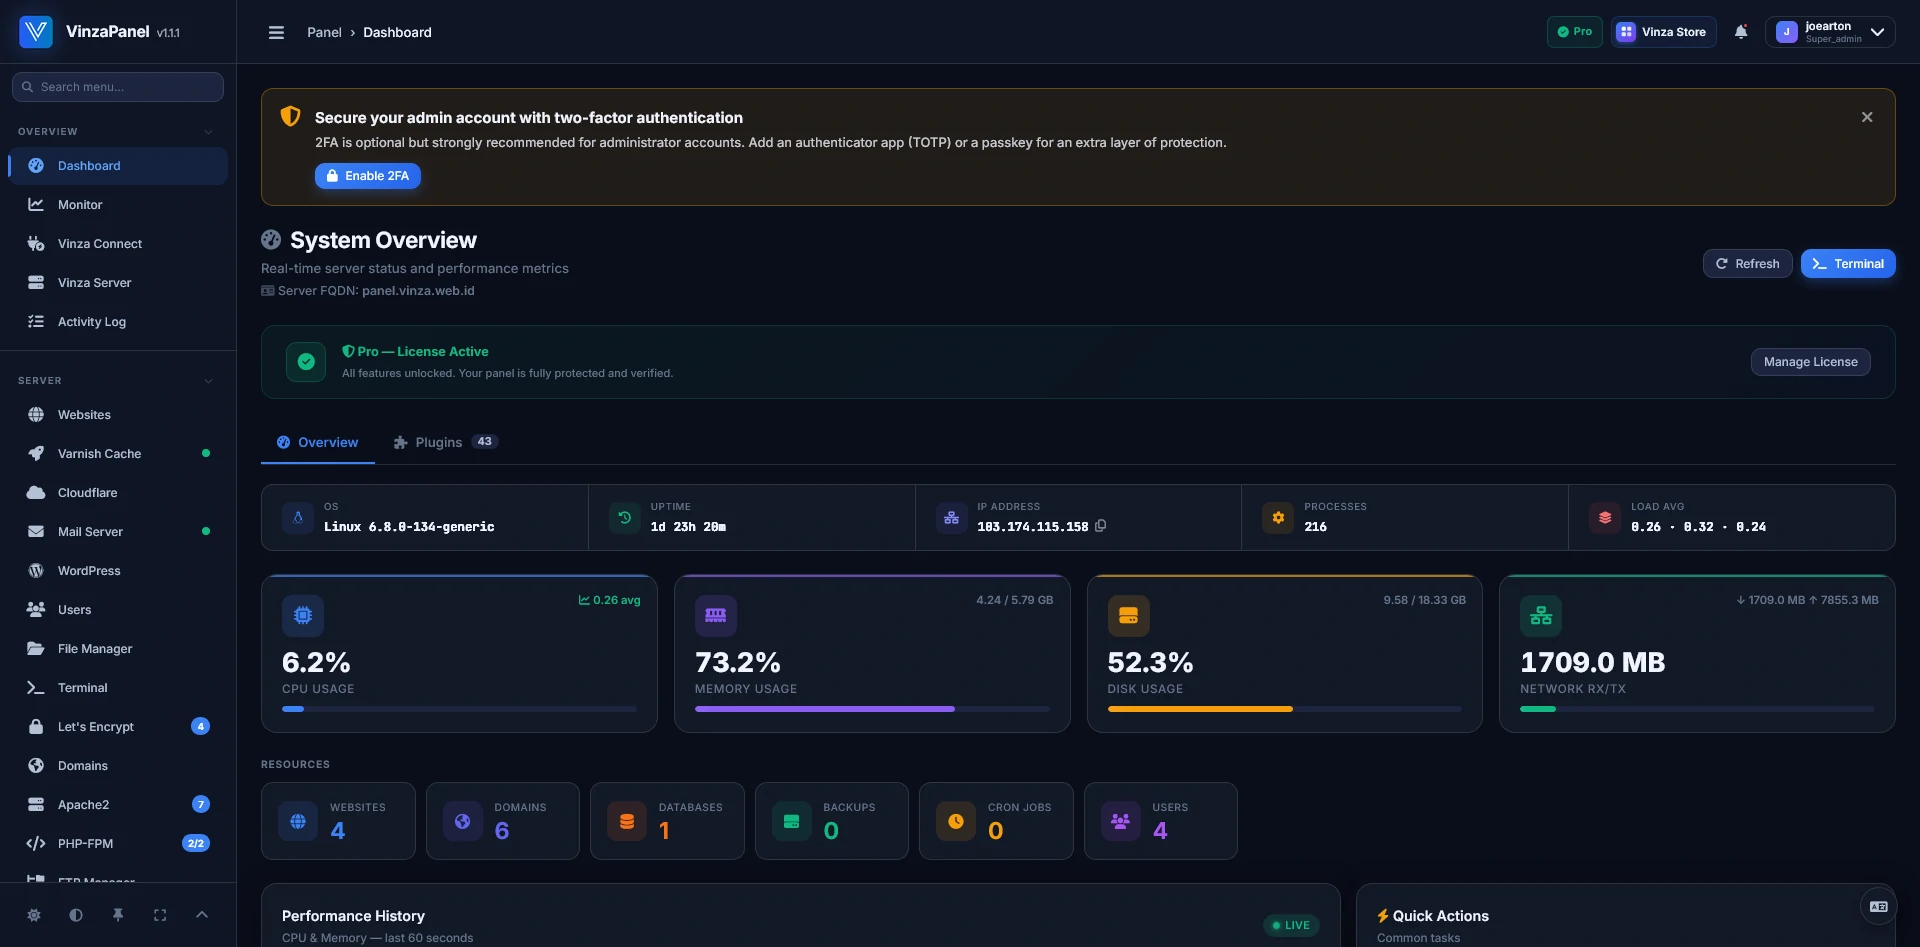The height and width of the screenshot is (947, 1920).
Task: Go to Vinza Server page
Action: click(x=118, y=283)
